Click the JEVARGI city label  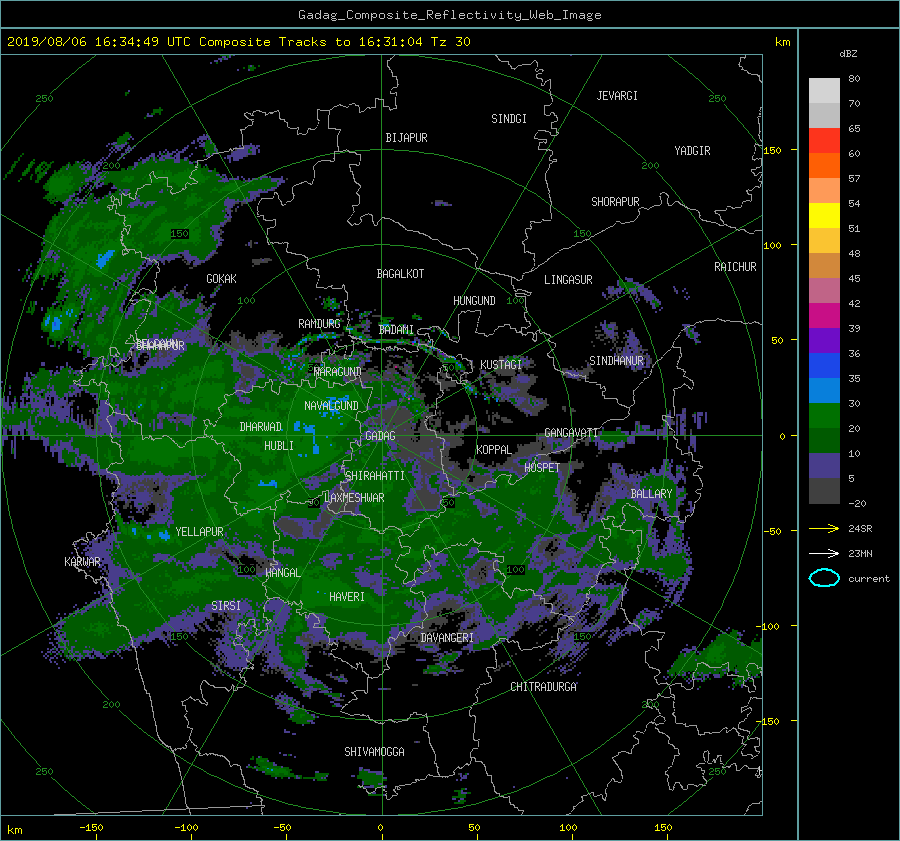[x=617, y=96]
